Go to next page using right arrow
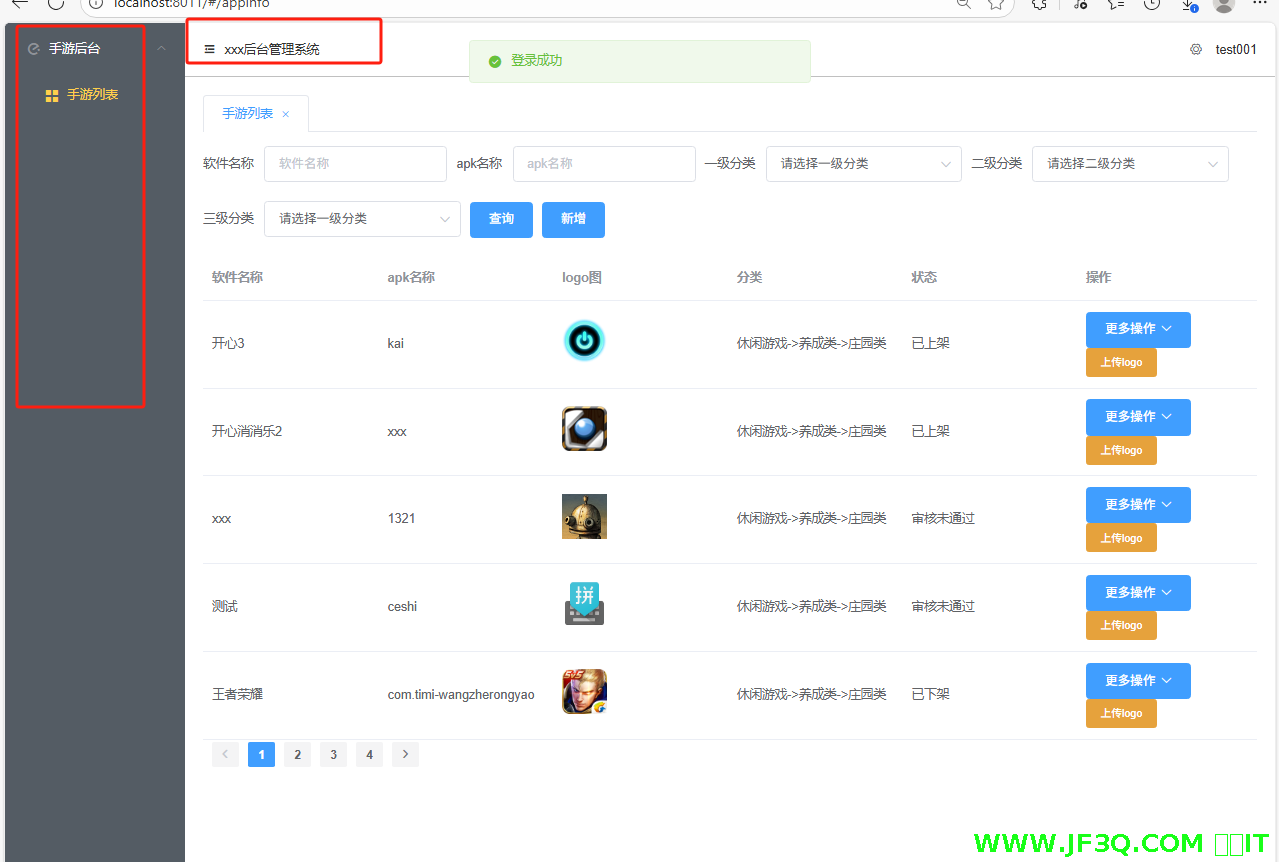The width and height of the screenshot is (1279, 862). pyautogui.click(x=405, y=754)
